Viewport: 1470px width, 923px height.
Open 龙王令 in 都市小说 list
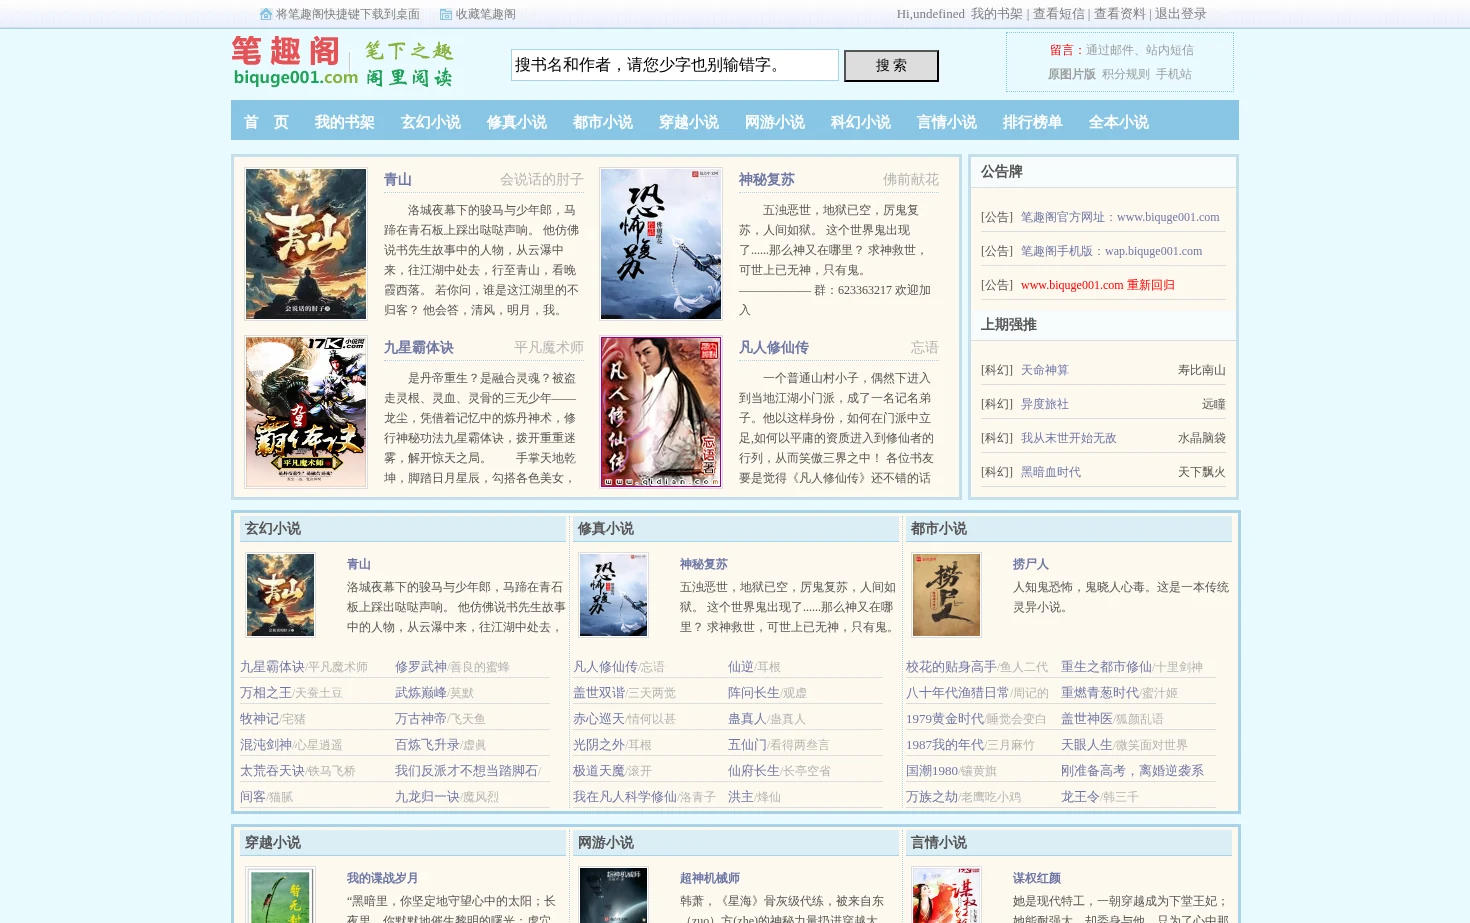(1080, 797)
